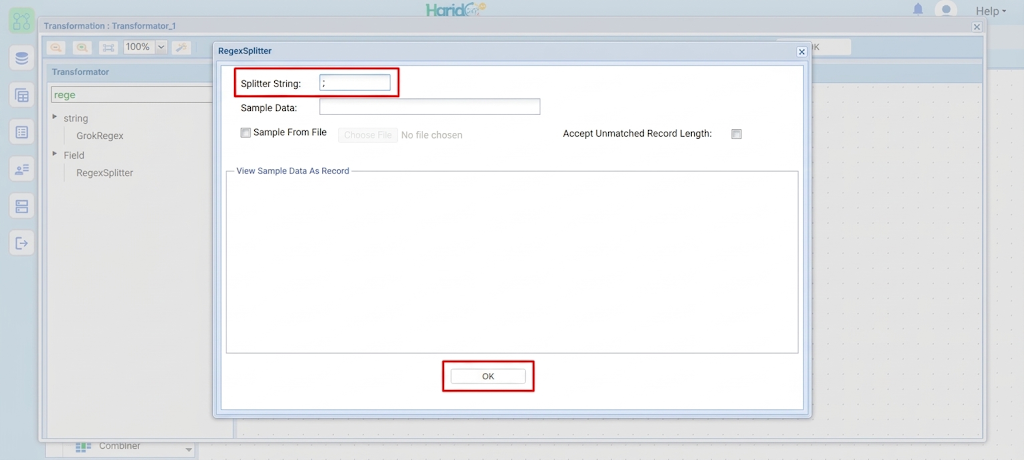Viewport: 1024px width, 460px height.
Task: Click the Harid logo
Action: pos(456,9)
